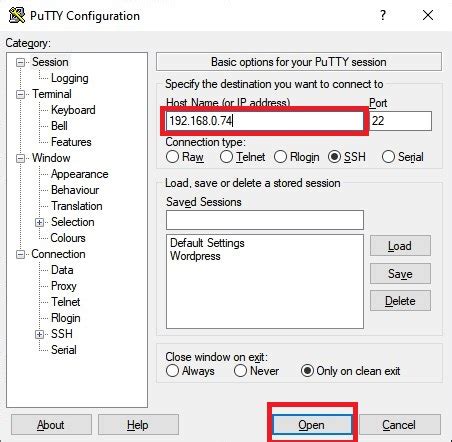Collapse the Connection tree node
The height and width of the screenshot is (442, 452).
pos(21,254)
